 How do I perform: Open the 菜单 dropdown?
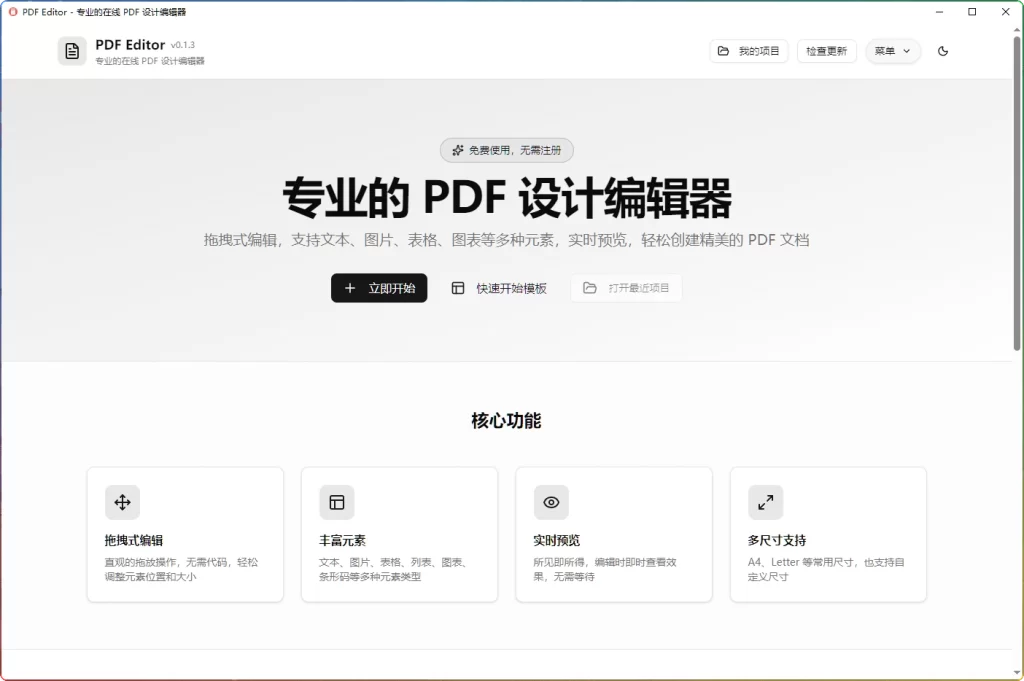[x=892, y=51]
